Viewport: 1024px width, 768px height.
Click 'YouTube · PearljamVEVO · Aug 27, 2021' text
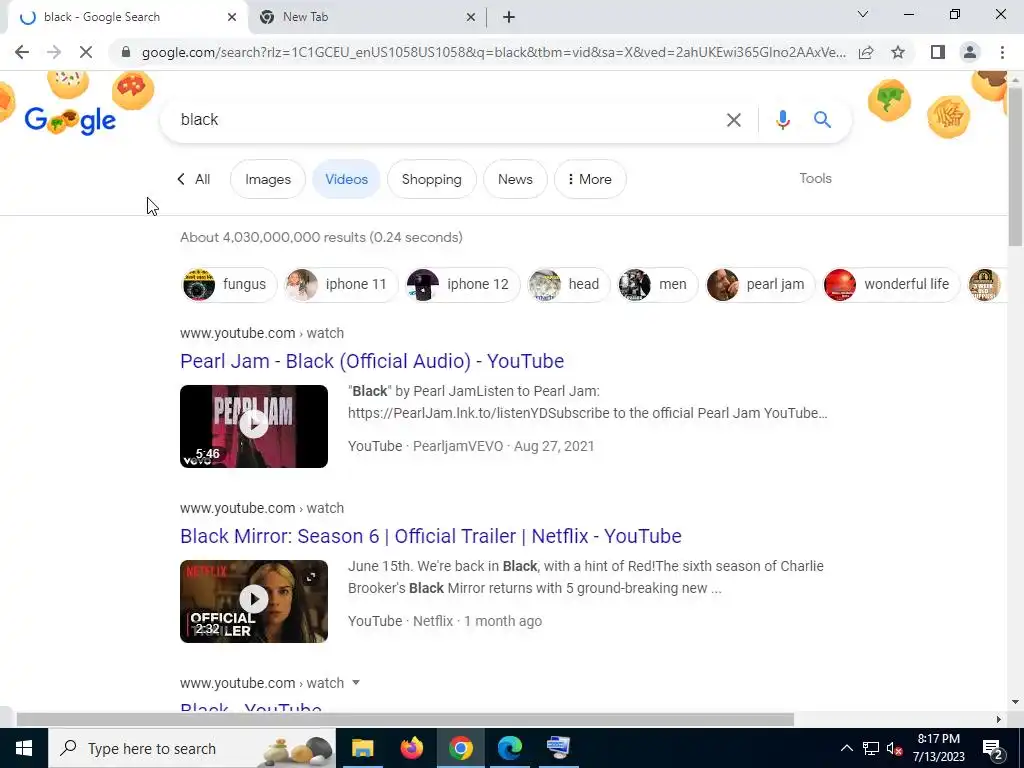471,446
